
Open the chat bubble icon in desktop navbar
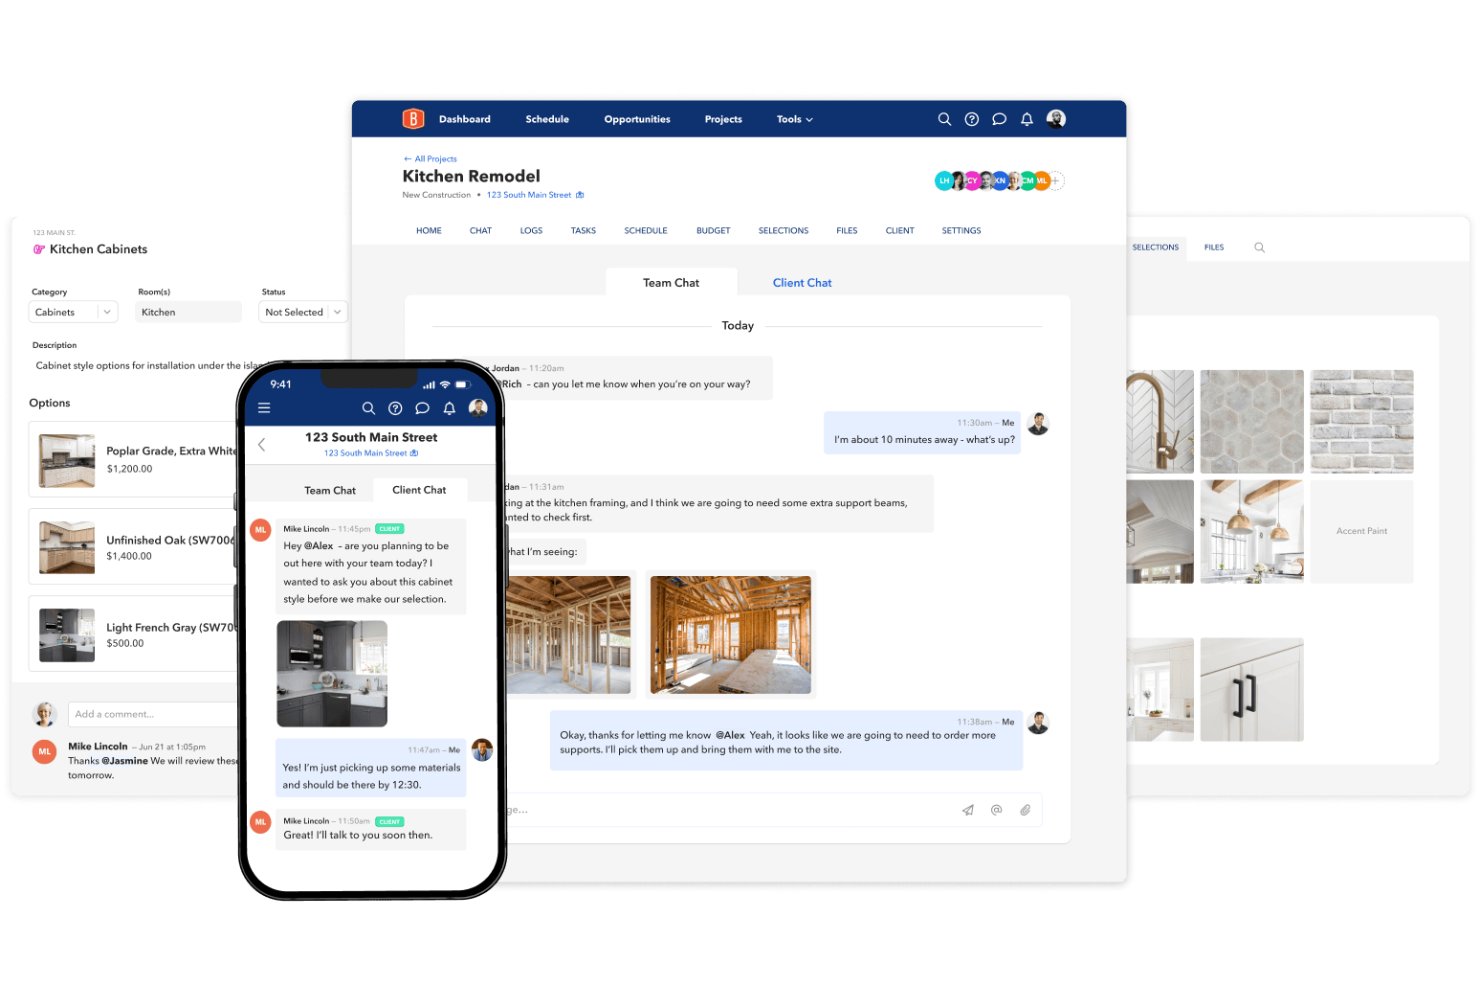pos(999,119)
